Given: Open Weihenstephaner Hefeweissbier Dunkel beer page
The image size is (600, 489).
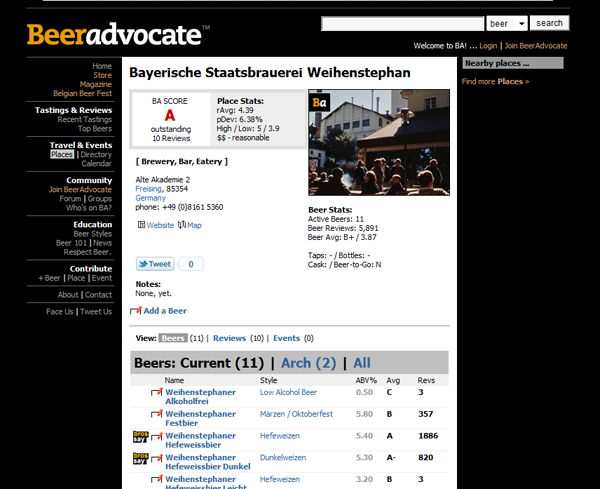Looking at the screenshot, I should point(208,462).
